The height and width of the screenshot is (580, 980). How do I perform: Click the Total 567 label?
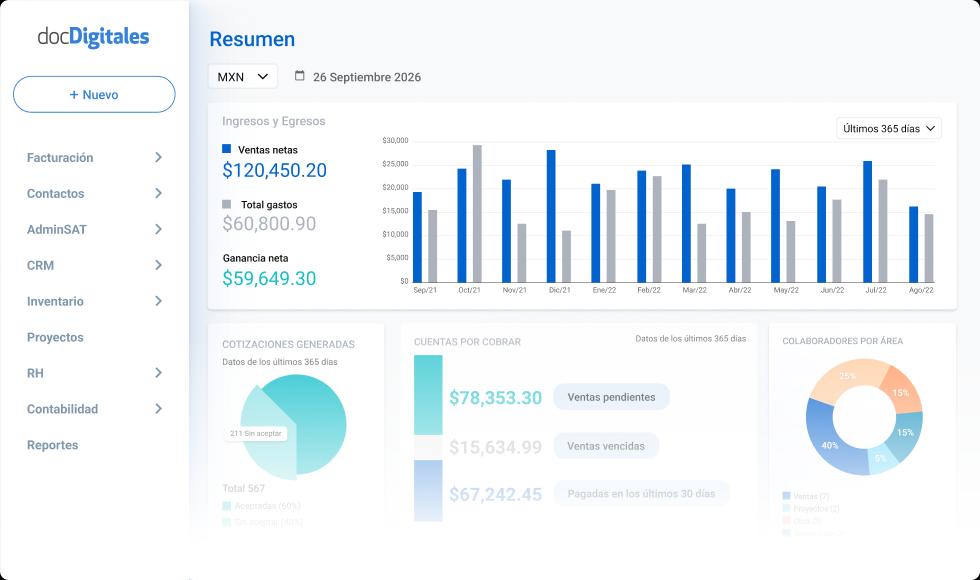click(244, 488)
